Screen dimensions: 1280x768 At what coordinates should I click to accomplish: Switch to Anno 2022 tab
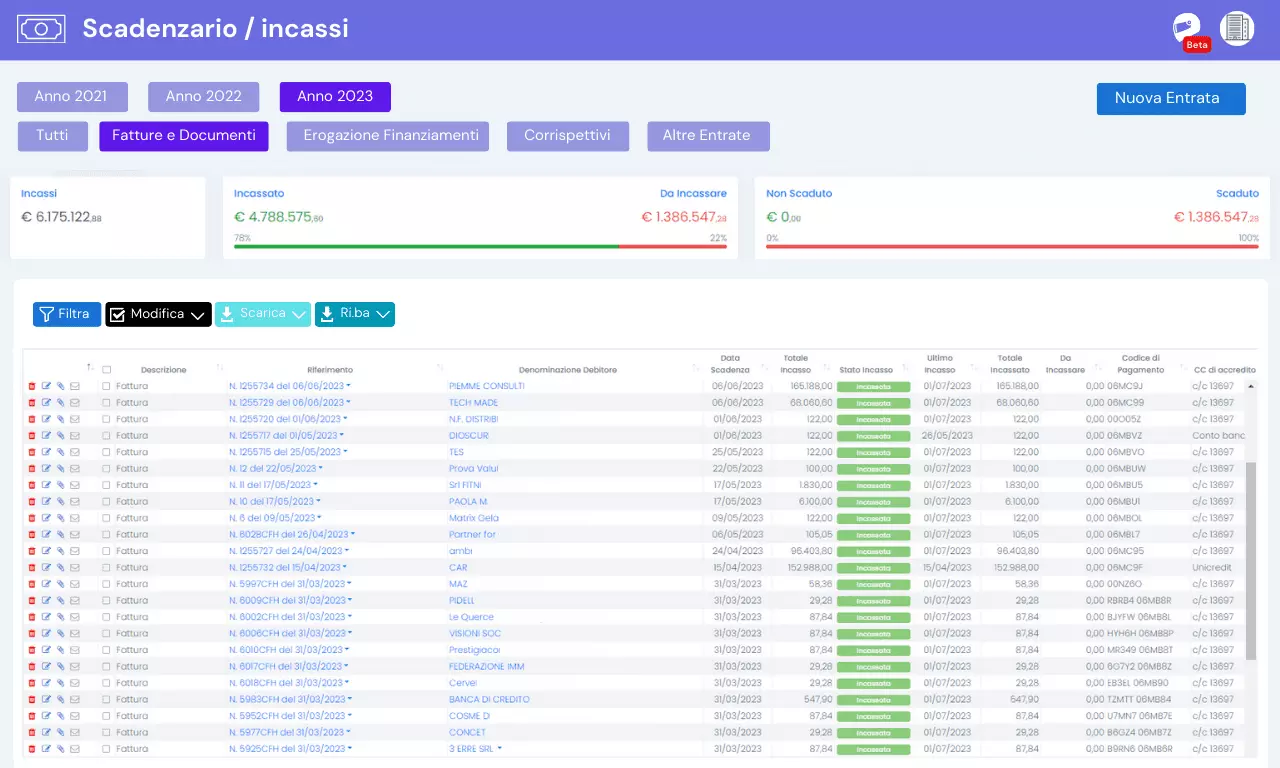204,97
